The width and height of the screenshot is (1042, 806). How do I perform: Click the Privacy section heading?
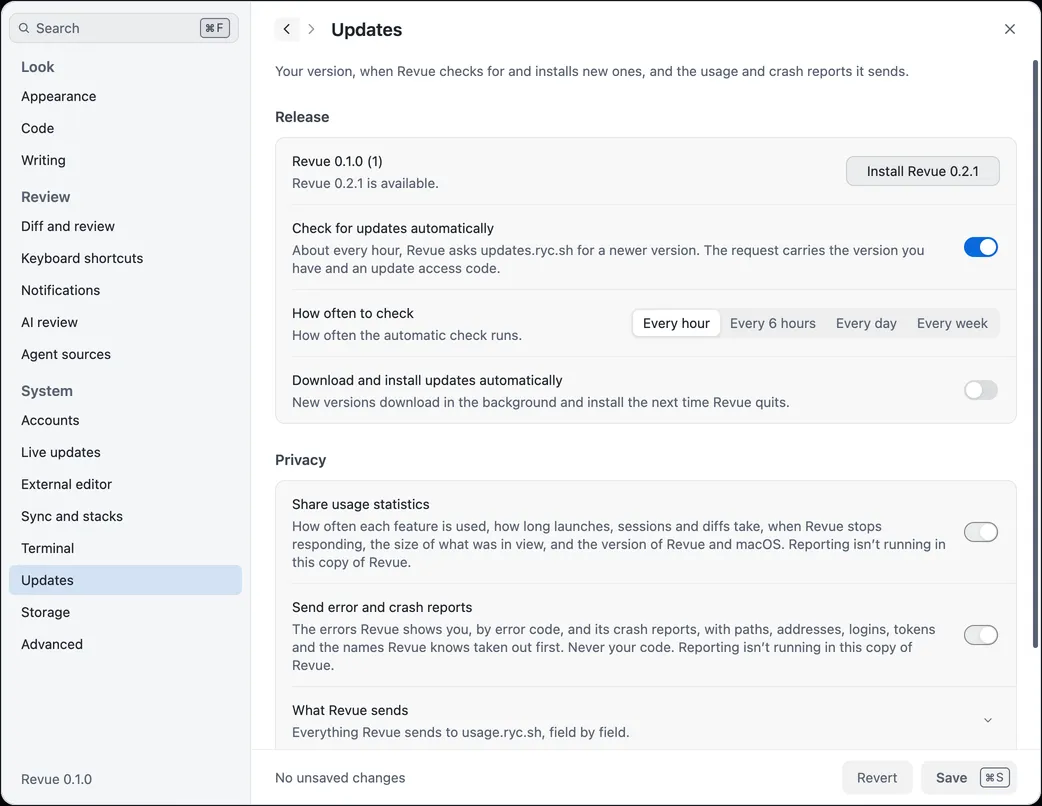(300, 460)
